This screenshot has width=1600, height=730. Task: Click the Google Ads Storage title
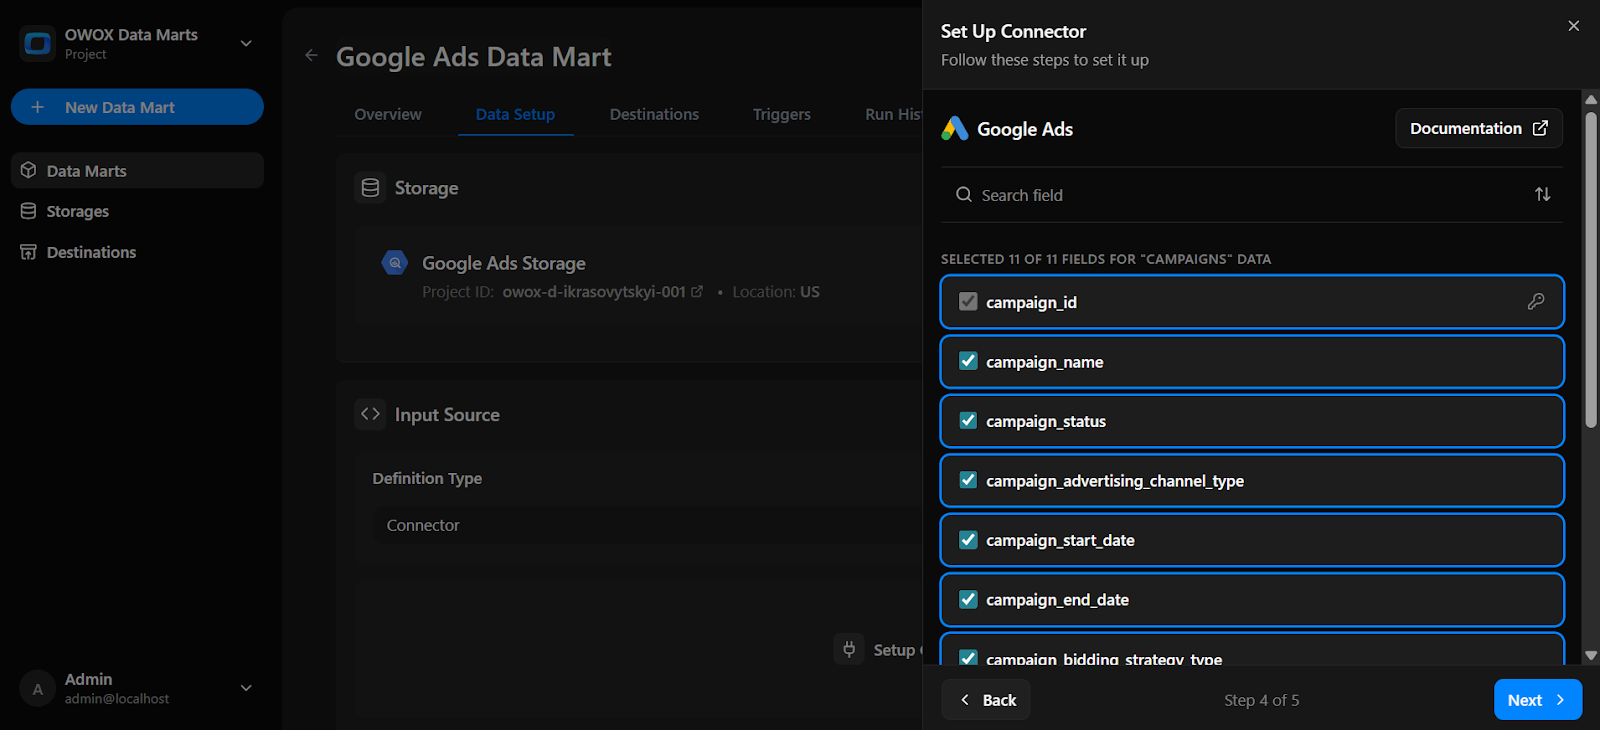[x=504, y=263]
